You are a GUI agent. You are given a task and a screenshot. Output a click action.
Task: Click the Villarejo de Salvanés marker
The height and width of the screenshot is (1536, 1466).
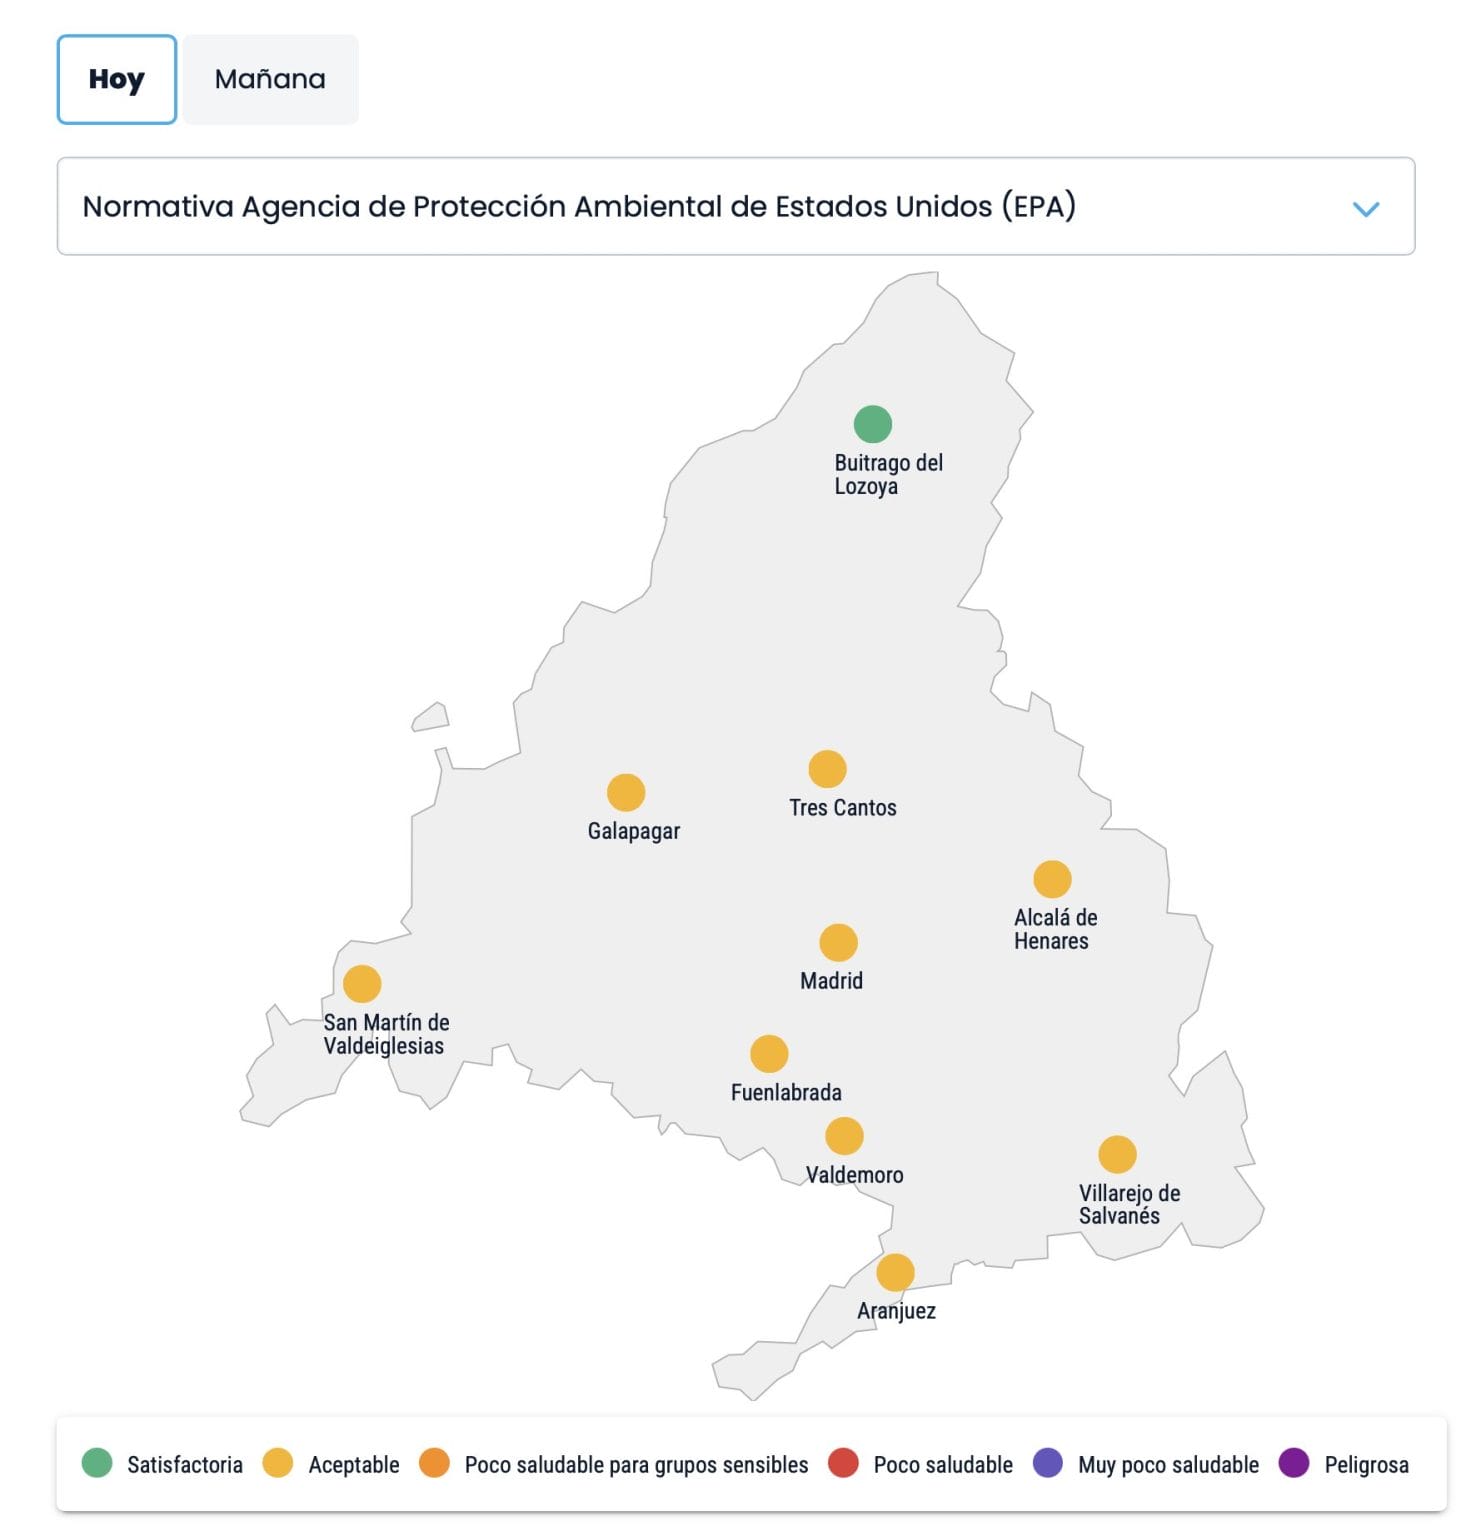1117,1155
